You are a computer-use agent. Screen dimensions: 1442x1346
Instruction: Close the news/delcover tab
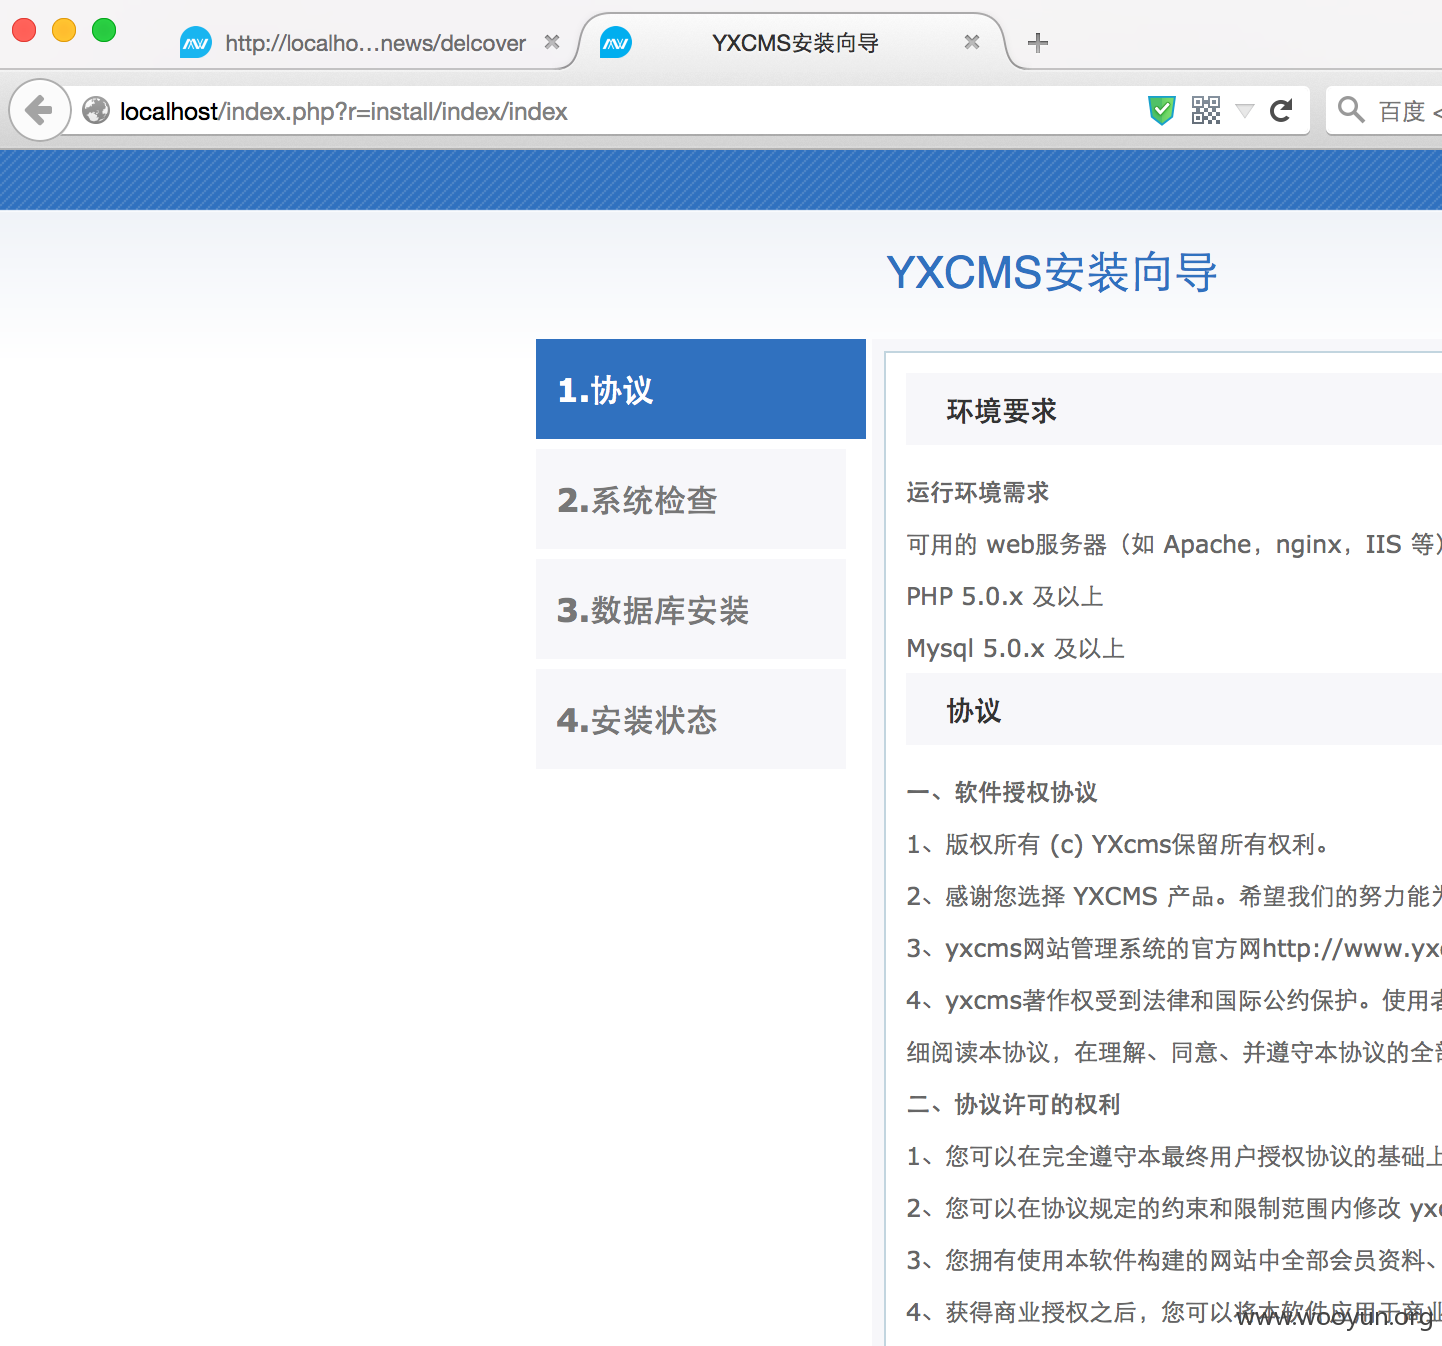pos(552,42)
